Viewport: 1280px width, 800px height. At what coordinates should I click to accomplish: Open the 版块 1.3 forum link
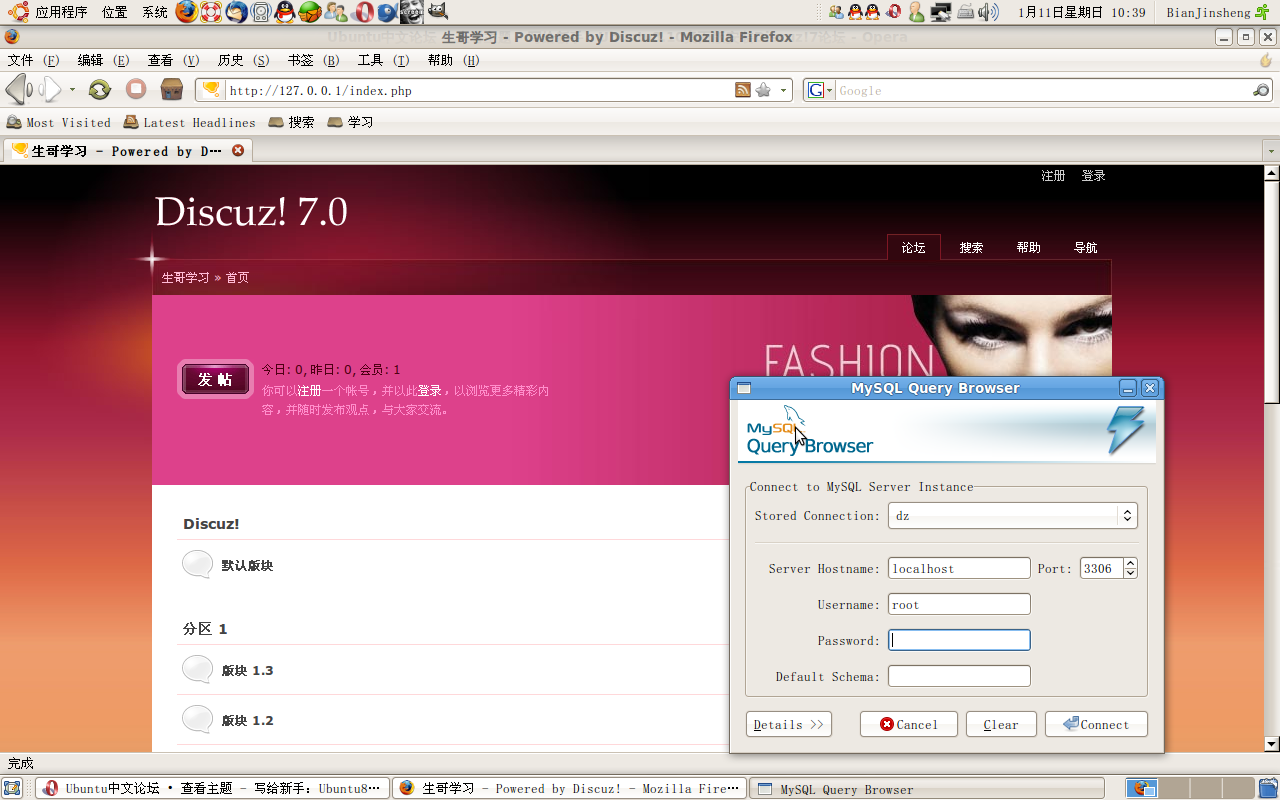coord(247,670)
